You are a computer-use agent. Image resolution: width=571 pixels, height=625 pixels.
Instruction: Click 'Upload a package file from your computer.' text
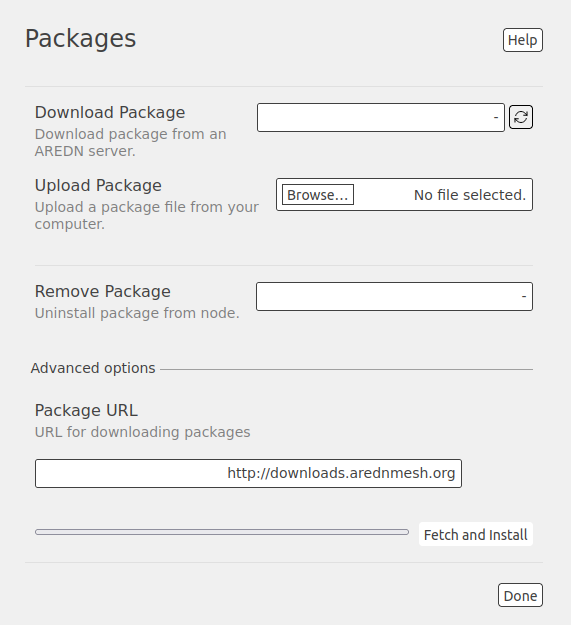[x=147, y=216]
